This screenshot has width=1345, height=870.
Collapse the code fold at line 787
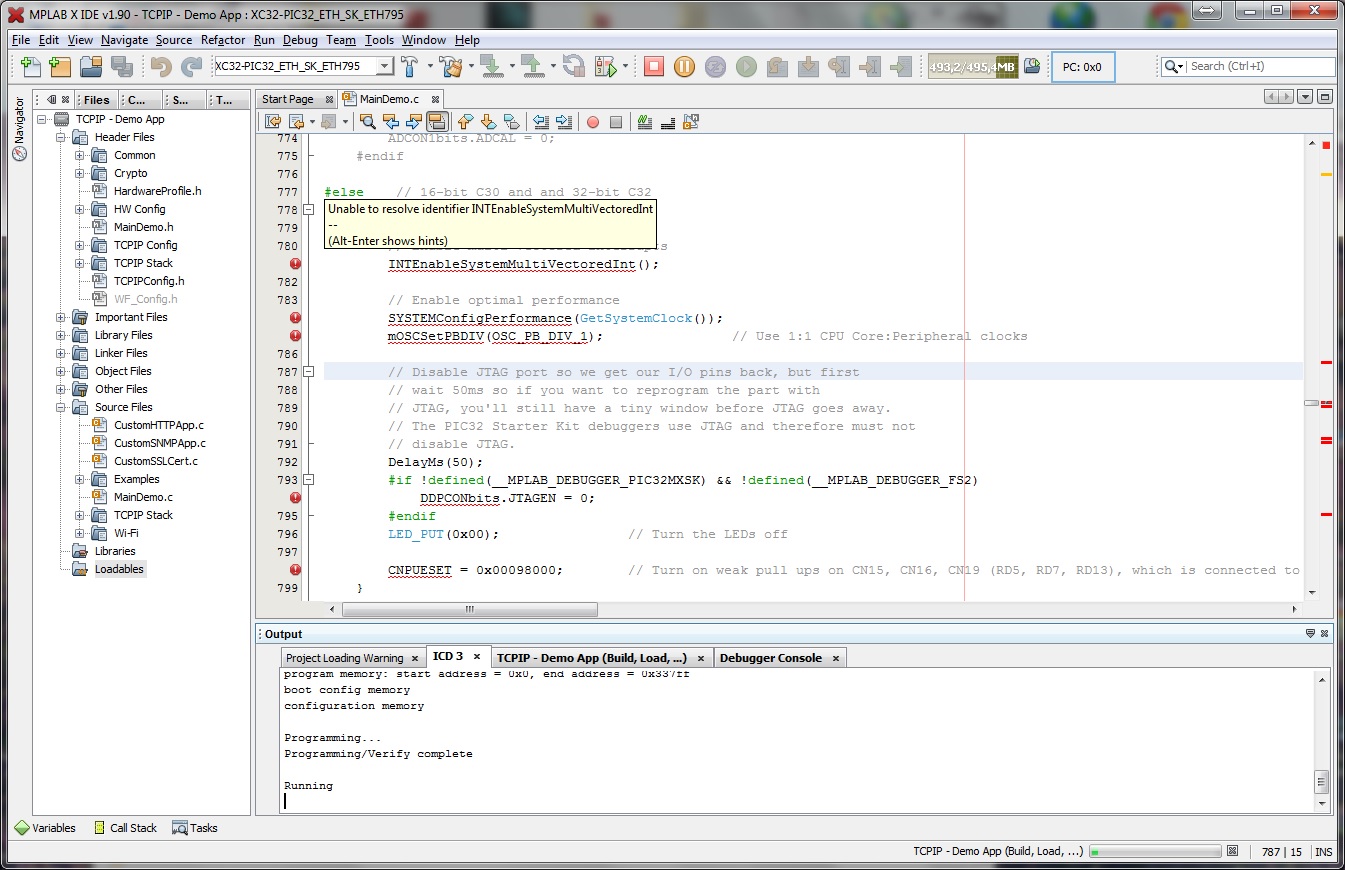point(309,372)
